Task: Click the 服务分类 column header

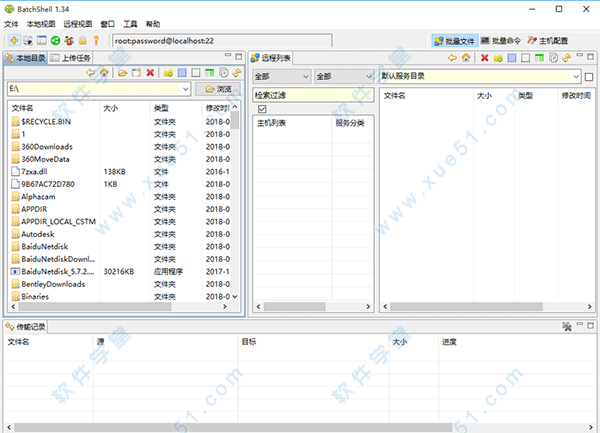Action: (350, 123)
